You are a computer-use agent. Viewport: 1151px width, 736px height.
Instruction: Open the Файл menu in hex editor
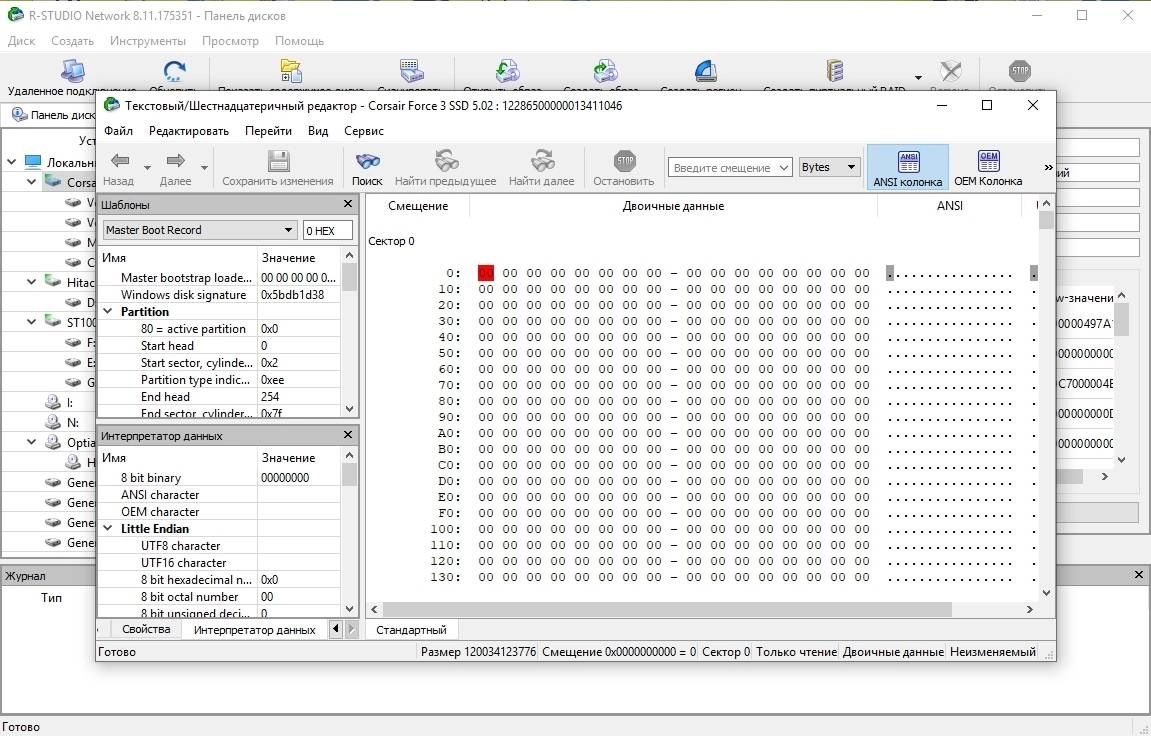coord(118,131)
